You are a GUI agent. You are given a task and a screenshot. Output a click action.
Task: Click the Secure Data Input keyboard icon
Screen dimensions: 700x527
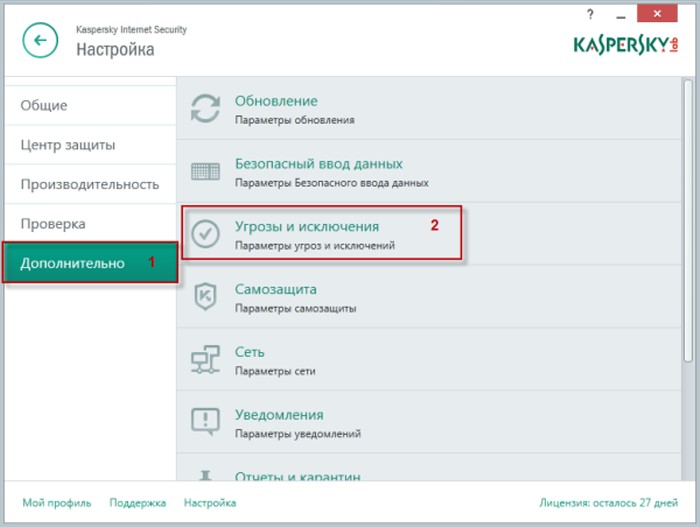tap(205, 171)
